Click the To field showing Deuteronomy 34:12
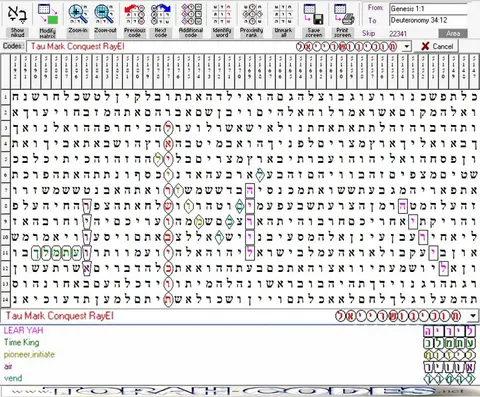 (x=429, y=20)
